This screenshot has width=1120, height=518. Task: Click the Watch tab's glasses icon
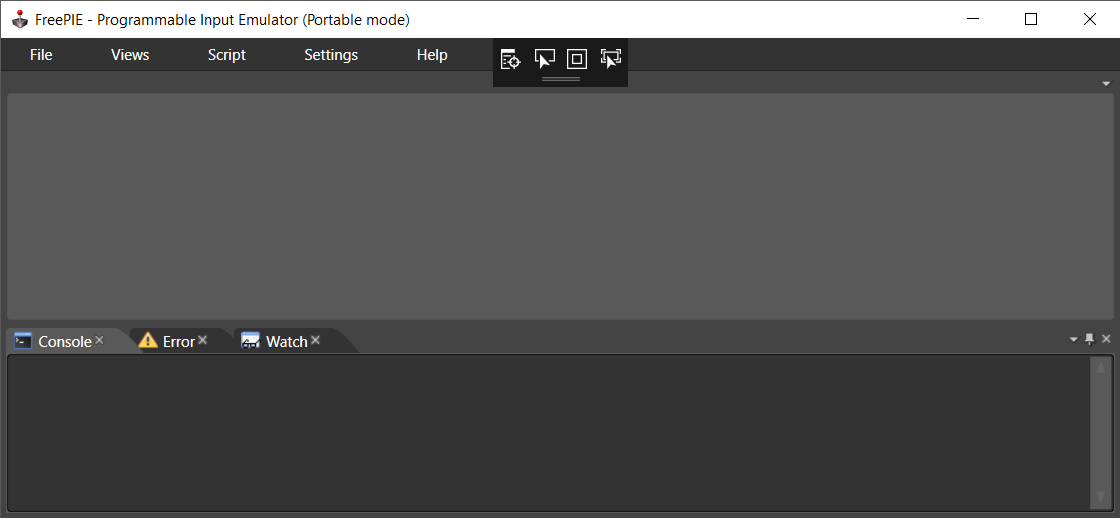click(250, 341)
